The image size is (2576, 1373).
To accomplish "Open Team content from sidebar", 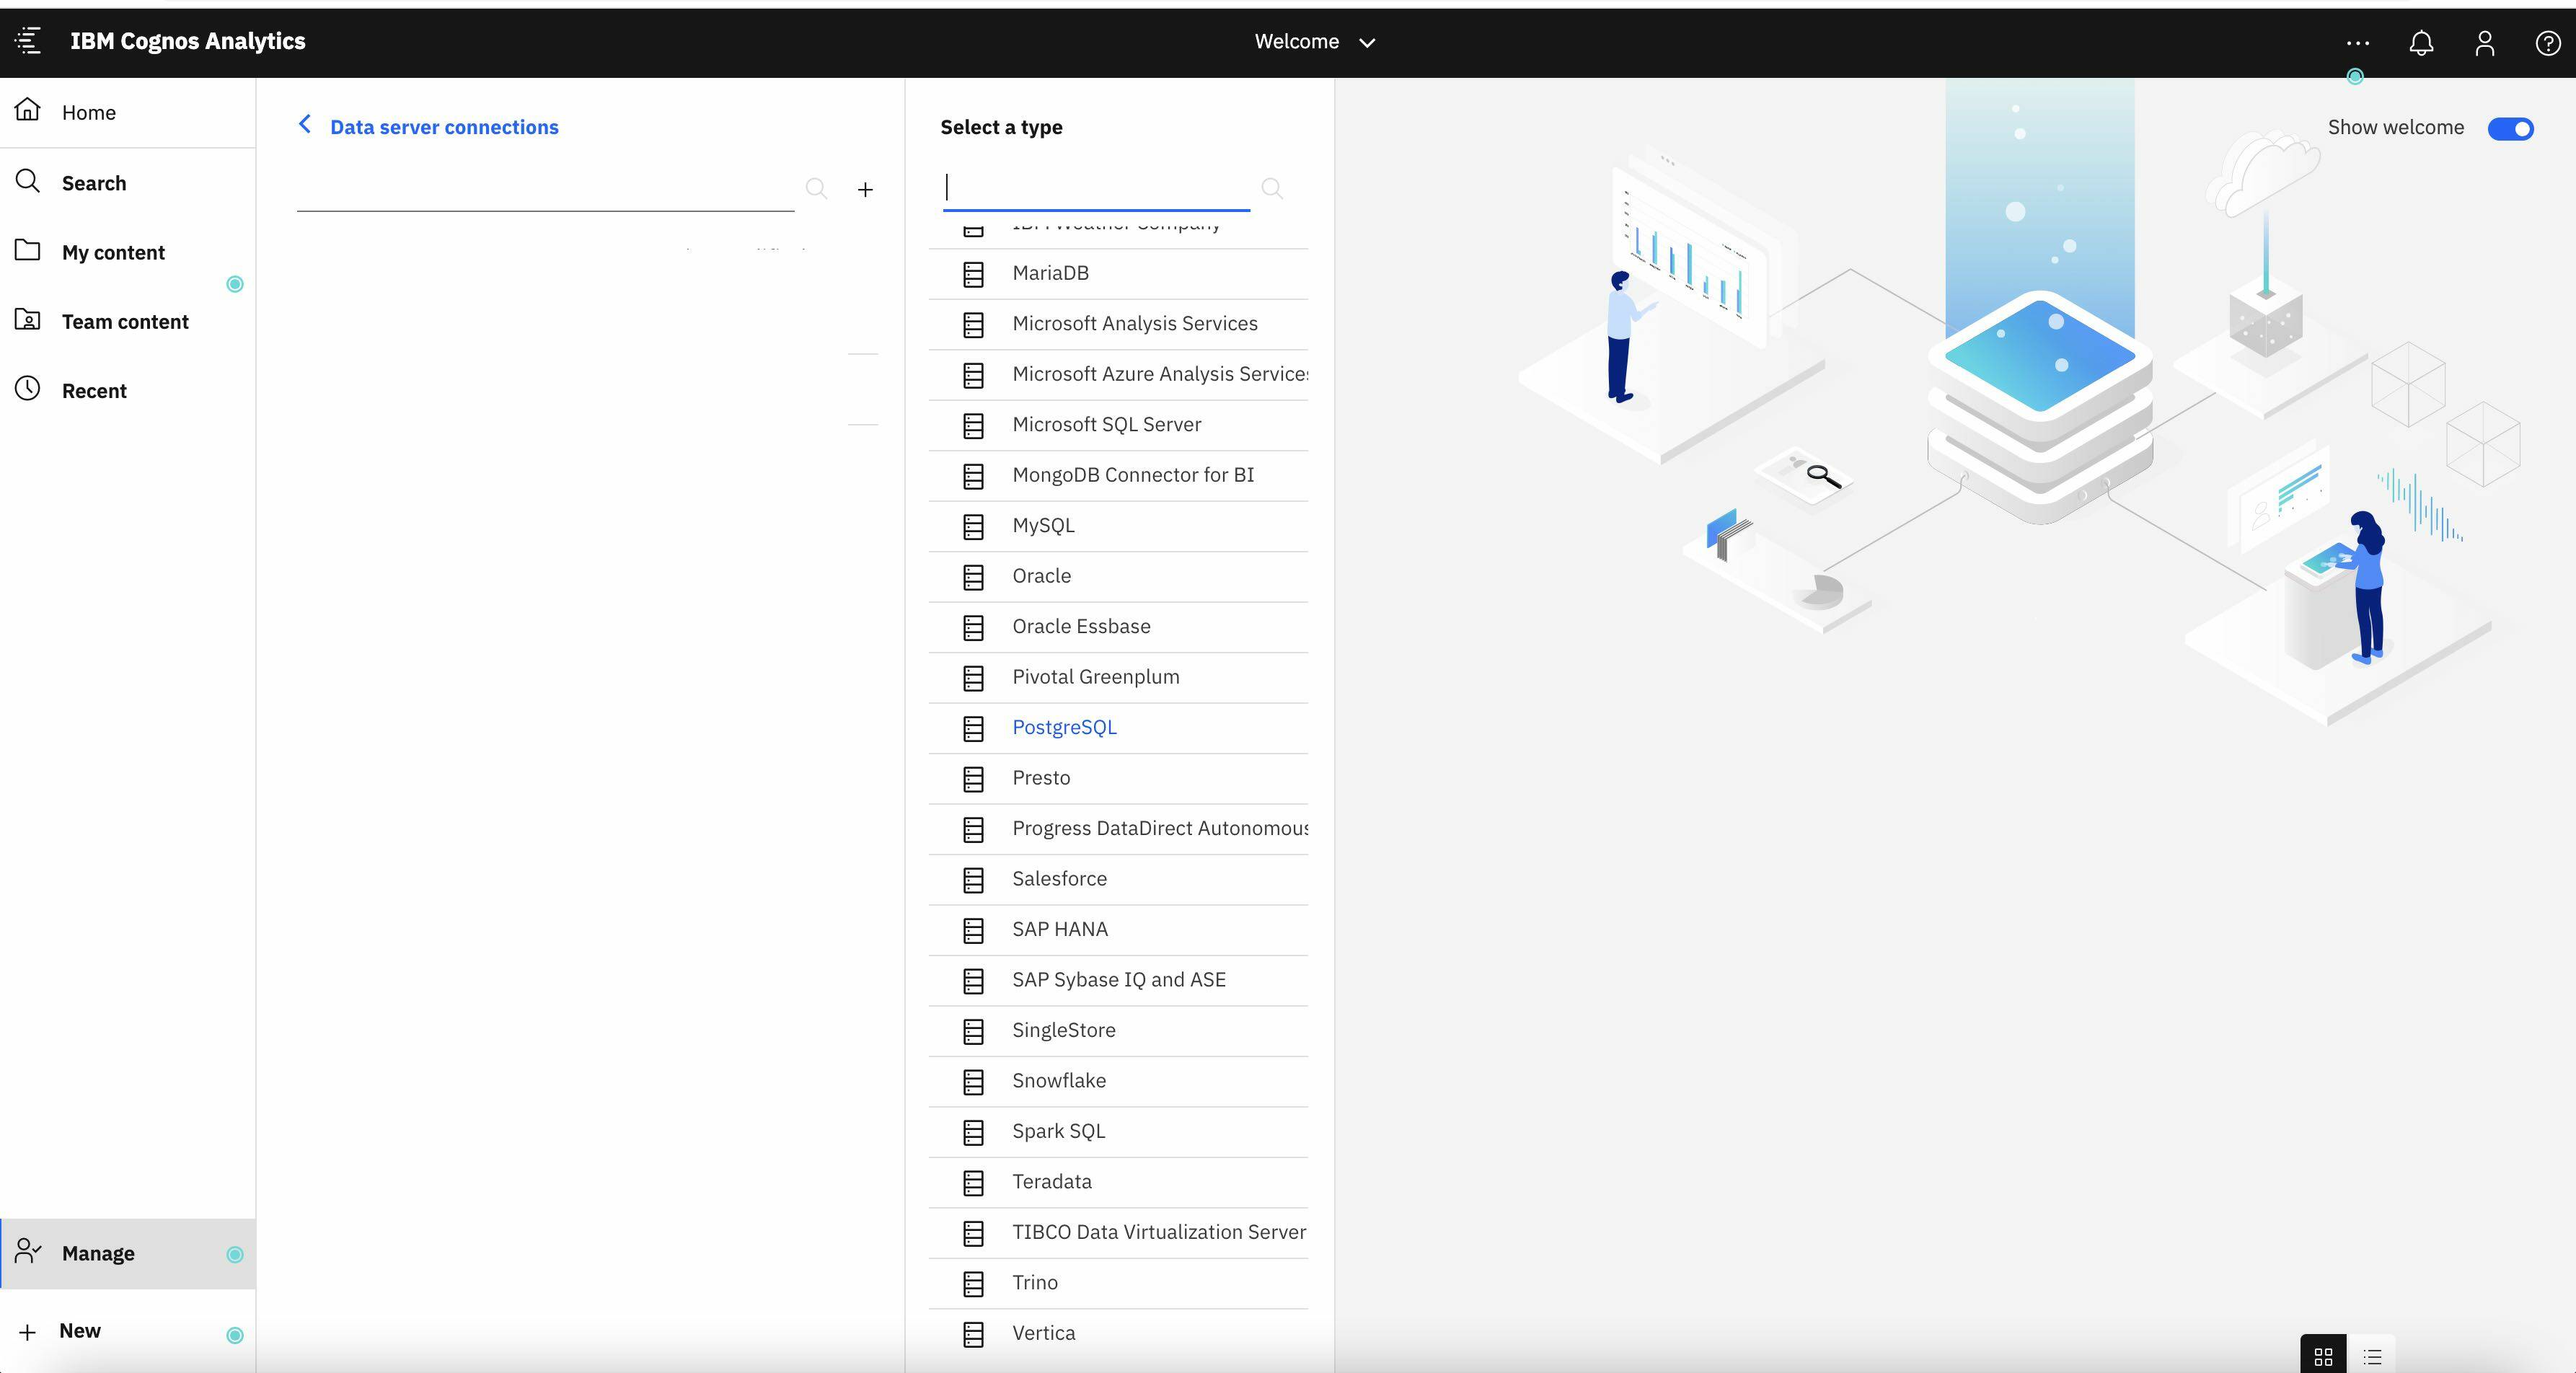I will pyautogui.click(x=125, y=321).
